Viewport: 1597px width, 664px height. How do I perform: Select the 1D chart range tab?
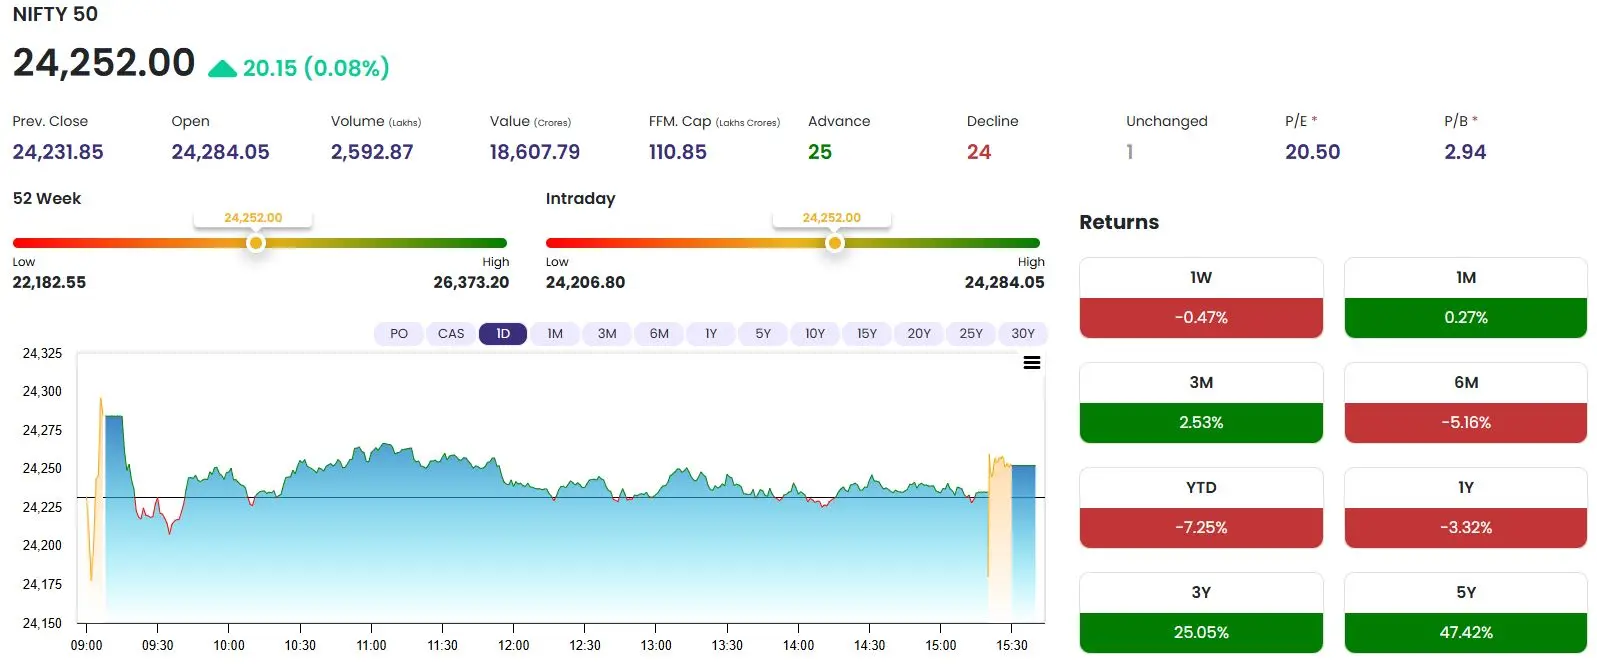point(503,333)
